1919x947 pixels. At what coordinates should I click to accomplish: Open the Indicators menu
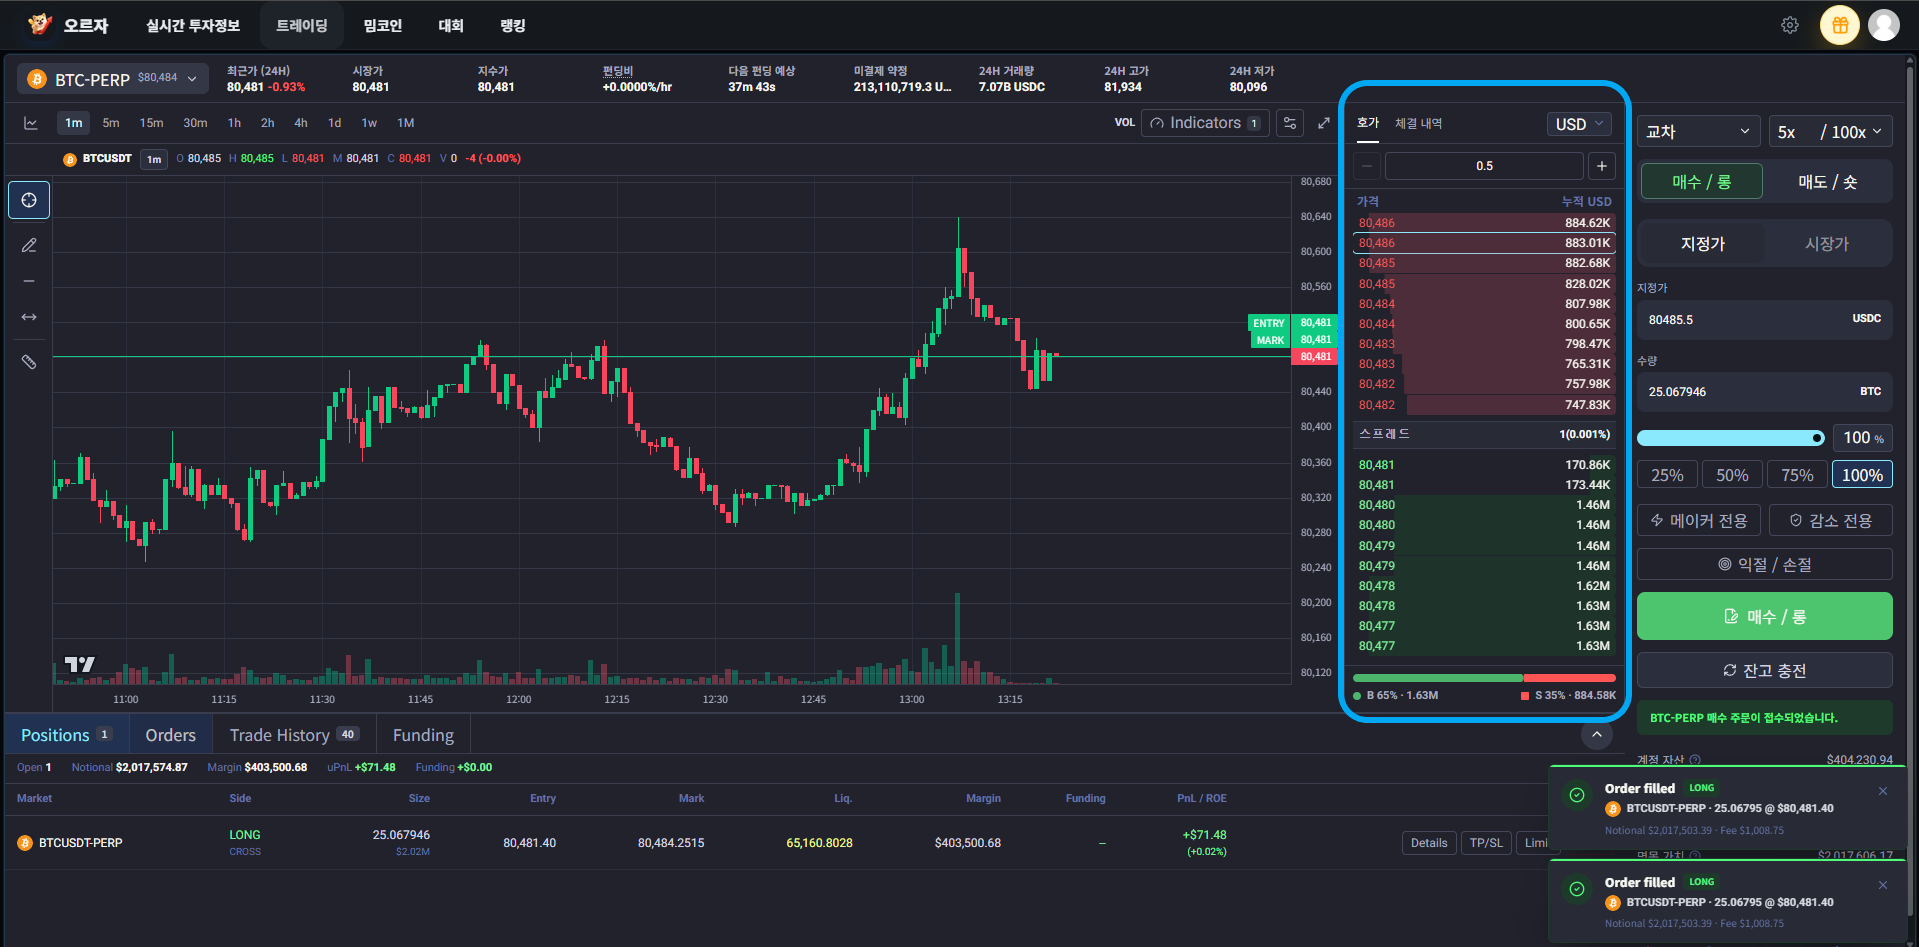(x=1205, y=123)
